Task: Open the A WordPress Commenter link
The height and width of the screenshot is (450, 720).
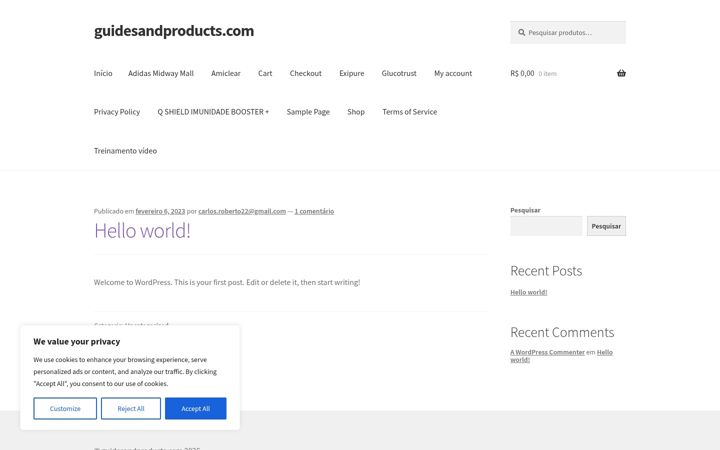Action: [x=547, y=352]
